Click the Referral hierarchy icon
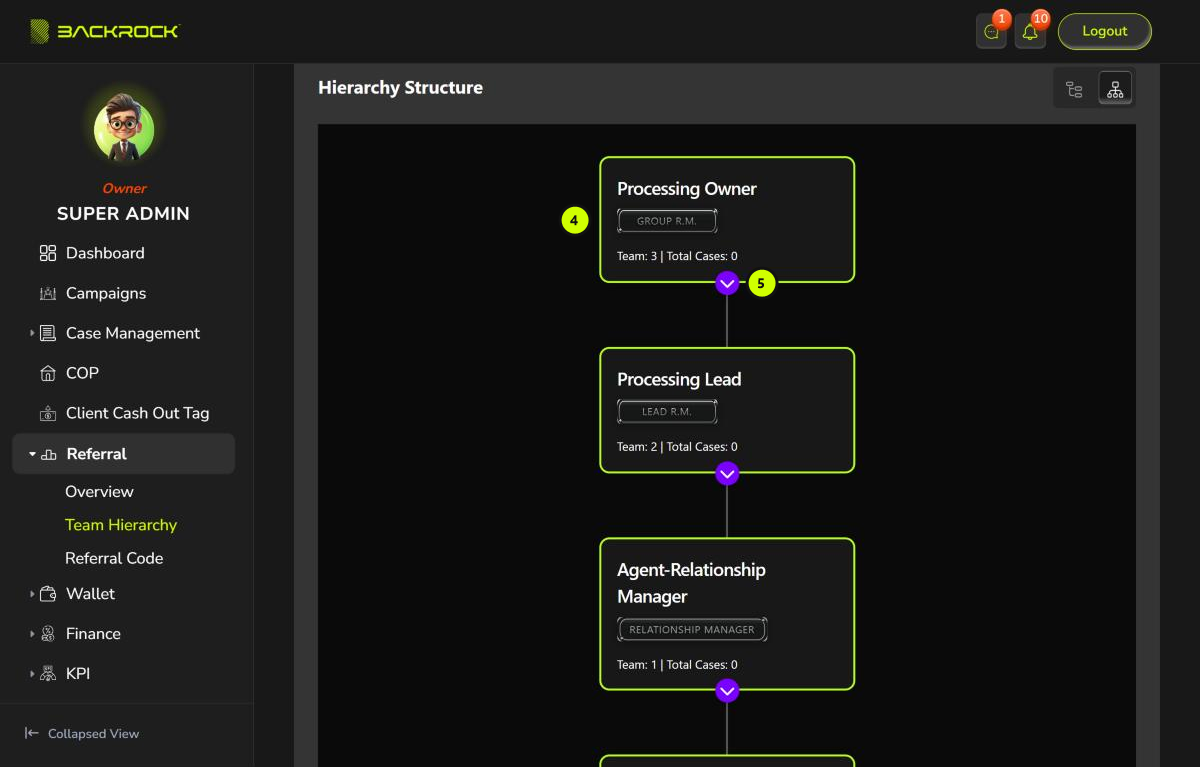The image size is (1200, 767). 49,454
